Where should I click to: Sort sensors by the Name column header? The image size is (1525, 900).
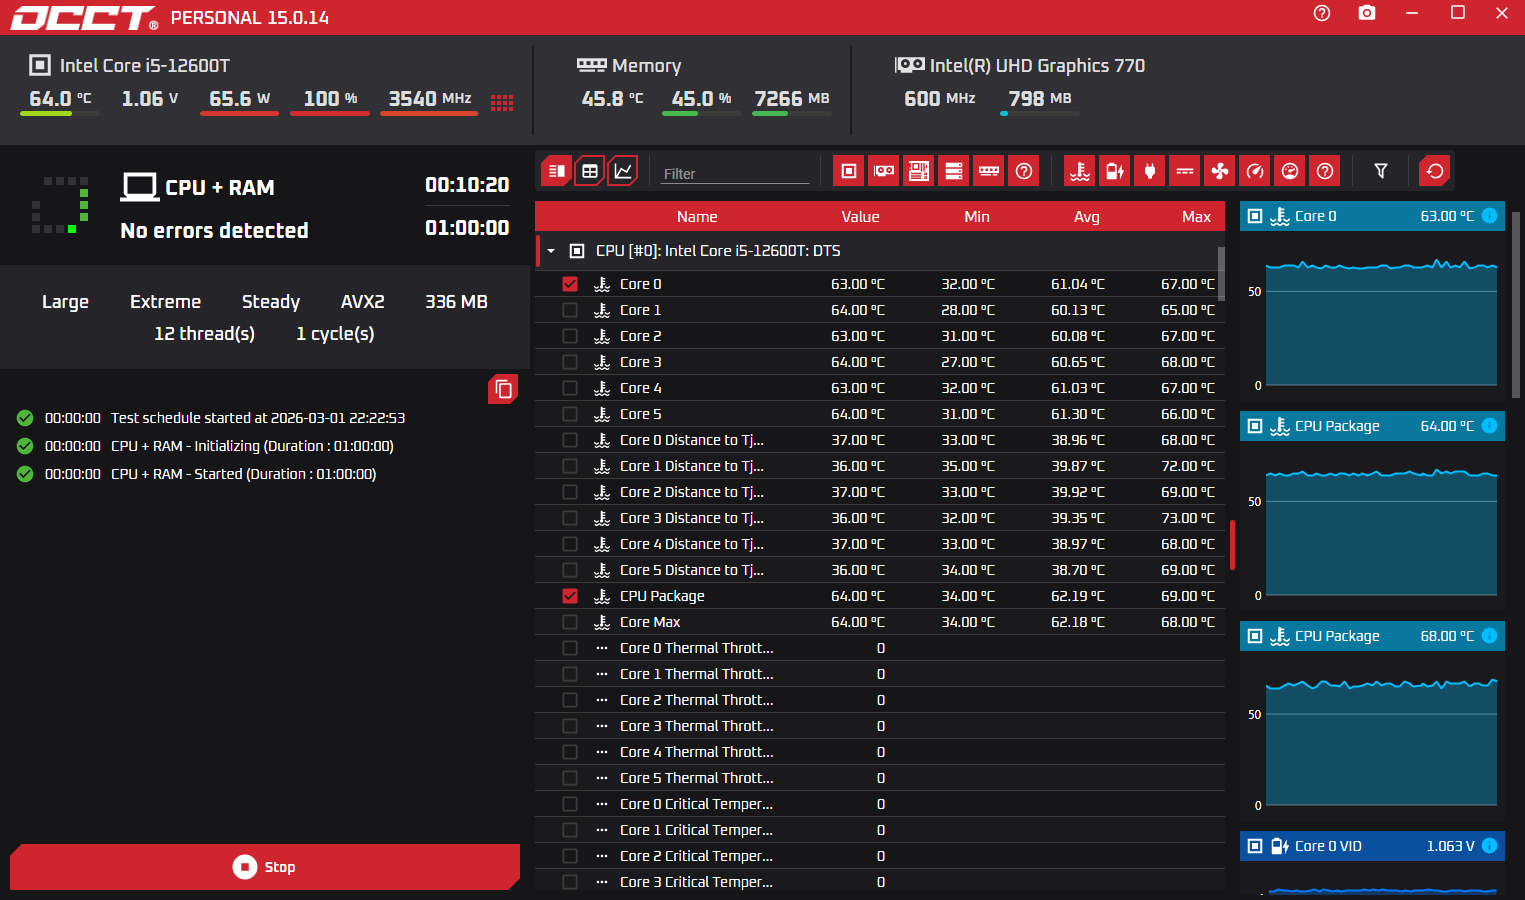697,217
